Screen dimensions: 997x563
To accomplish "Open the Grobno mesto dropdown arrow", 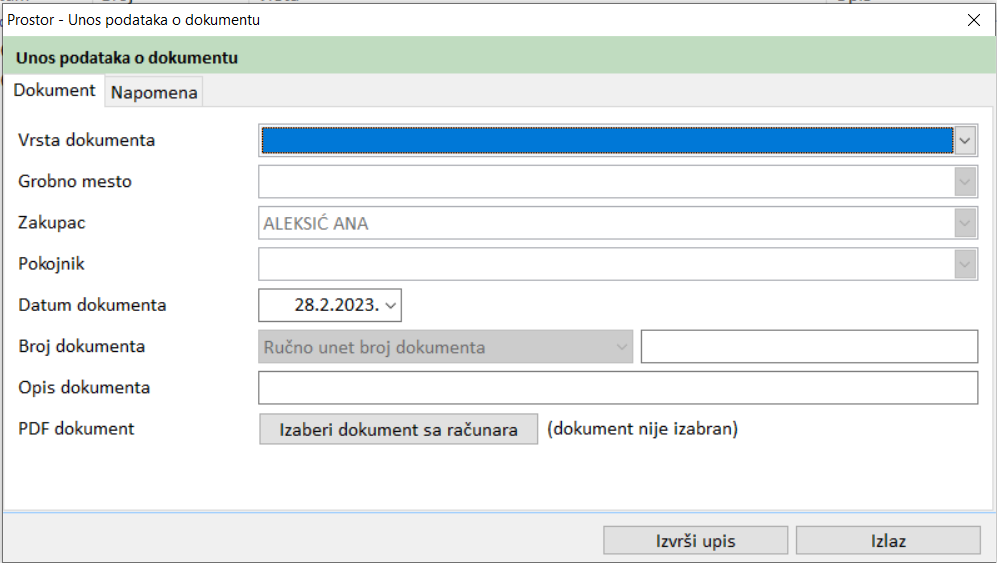I will click(x=964, y=182).
